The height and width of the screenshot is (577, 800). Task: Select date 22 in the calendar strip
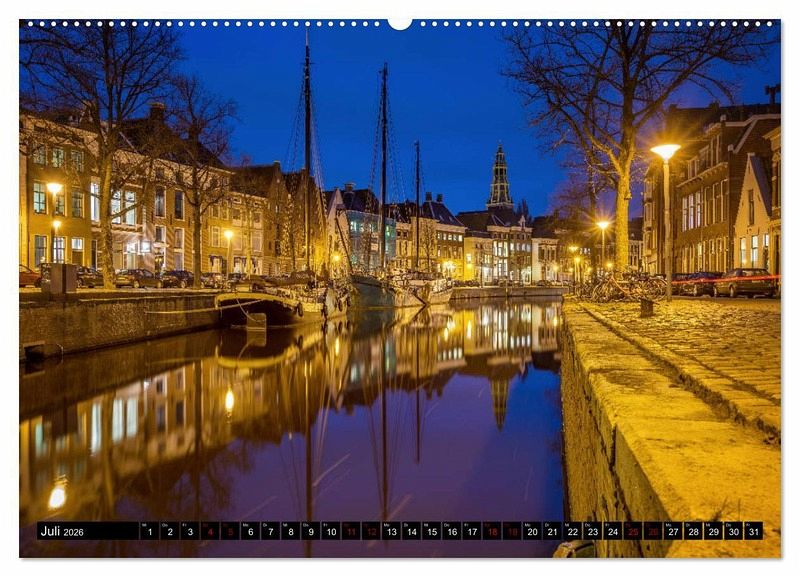point(573,531)
